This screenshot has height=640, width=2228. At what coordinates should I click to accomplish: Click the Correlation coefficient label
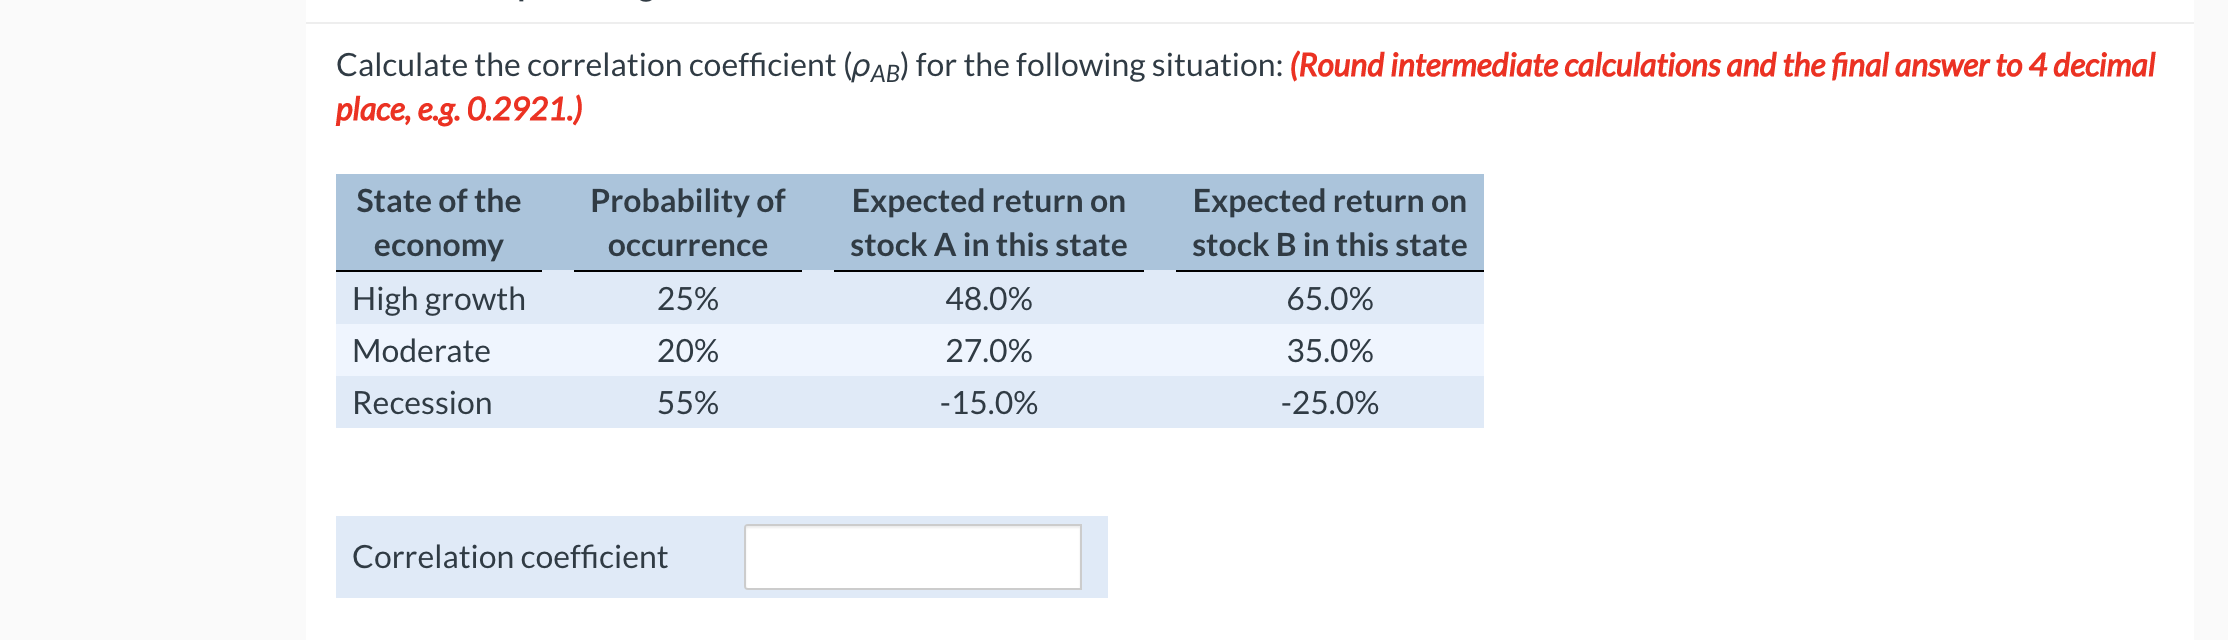pyautogui.click(x=510, y=556)
